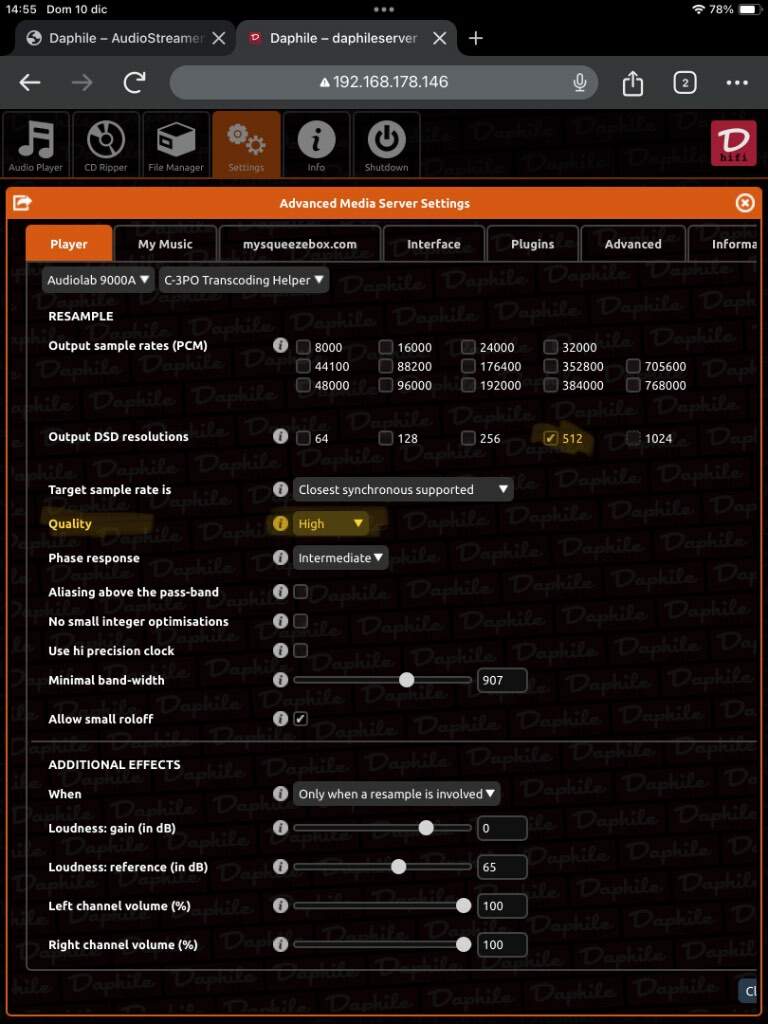
Task: Show info for Minimal band-width
Action: tap(280, 680)
